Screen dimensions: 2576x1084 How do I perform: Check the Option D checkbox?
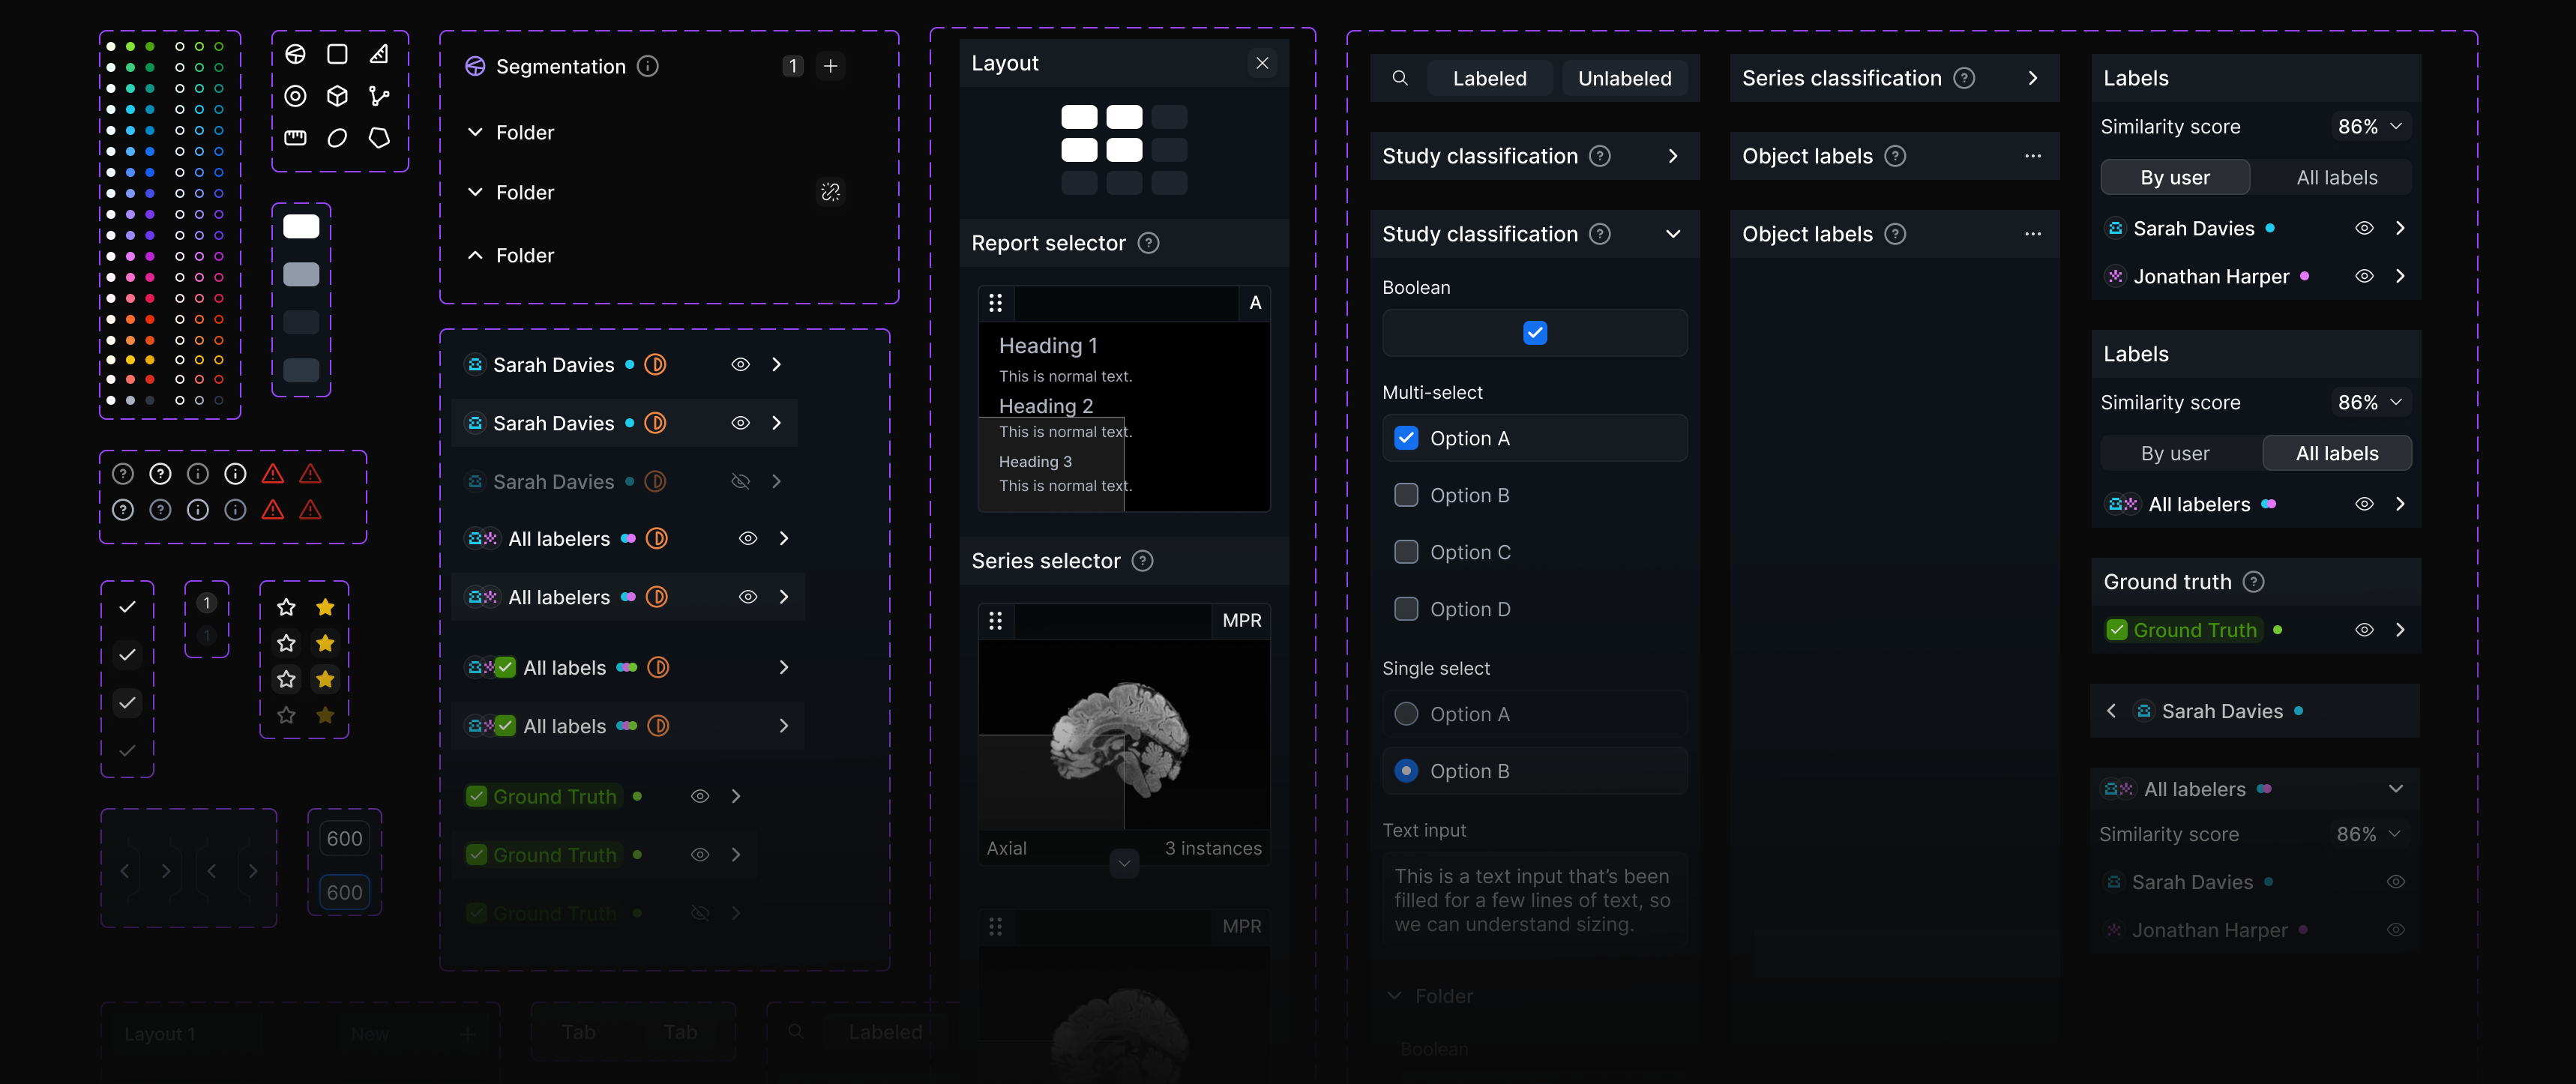tap(1406, 609)
